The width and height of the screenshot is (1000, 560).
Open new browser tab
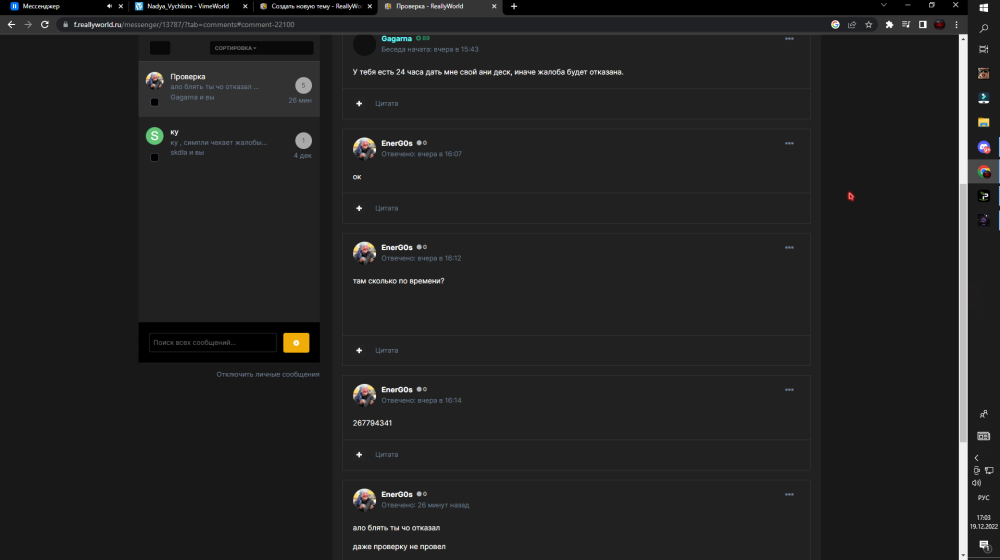coord(514,6)
